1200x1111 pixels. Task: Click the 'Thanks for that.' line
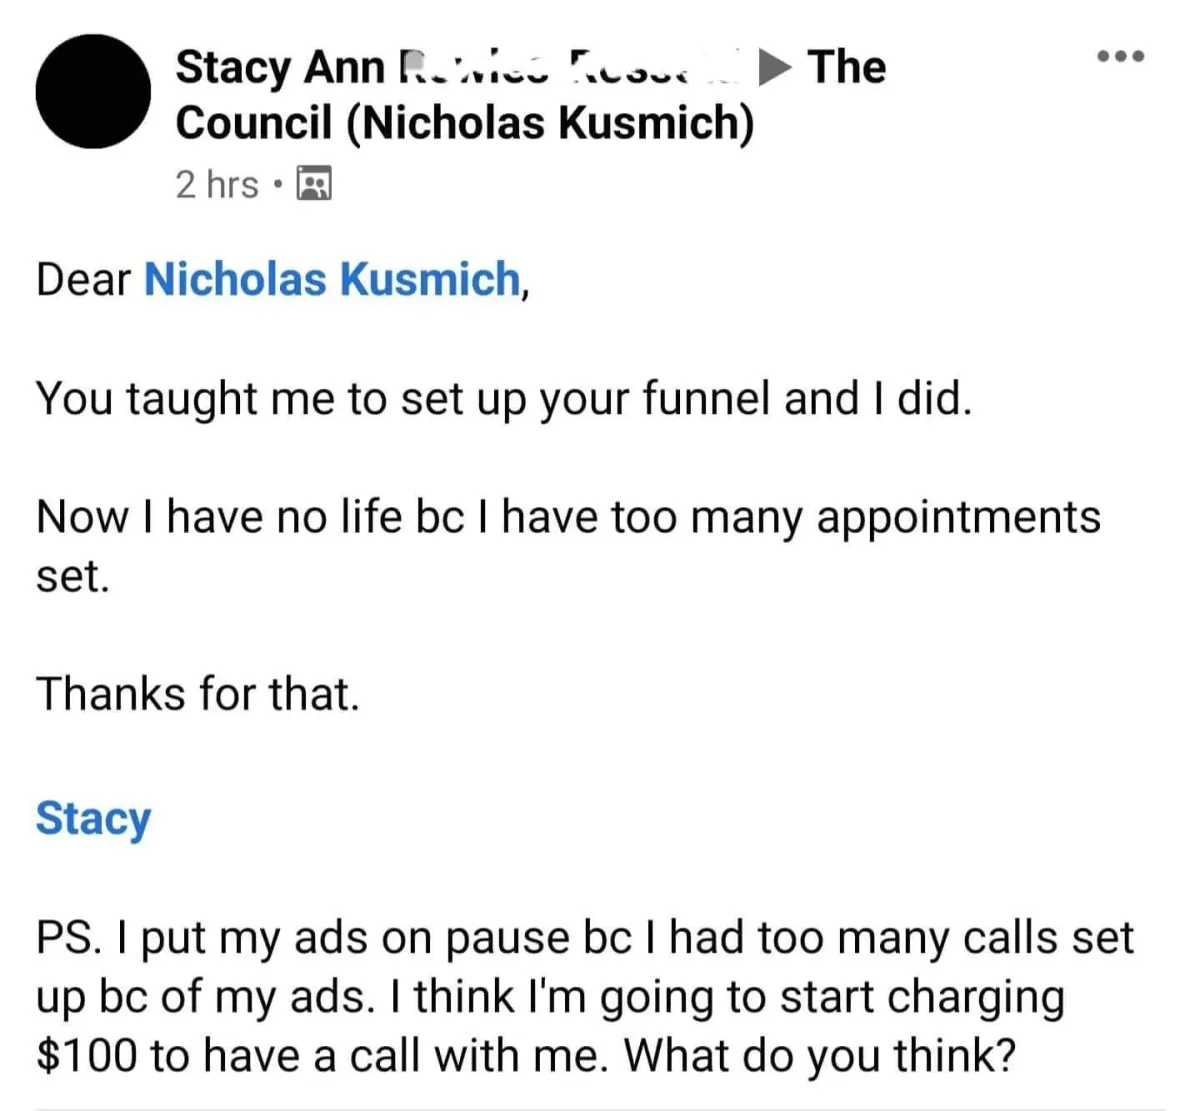tap(197, 694)
